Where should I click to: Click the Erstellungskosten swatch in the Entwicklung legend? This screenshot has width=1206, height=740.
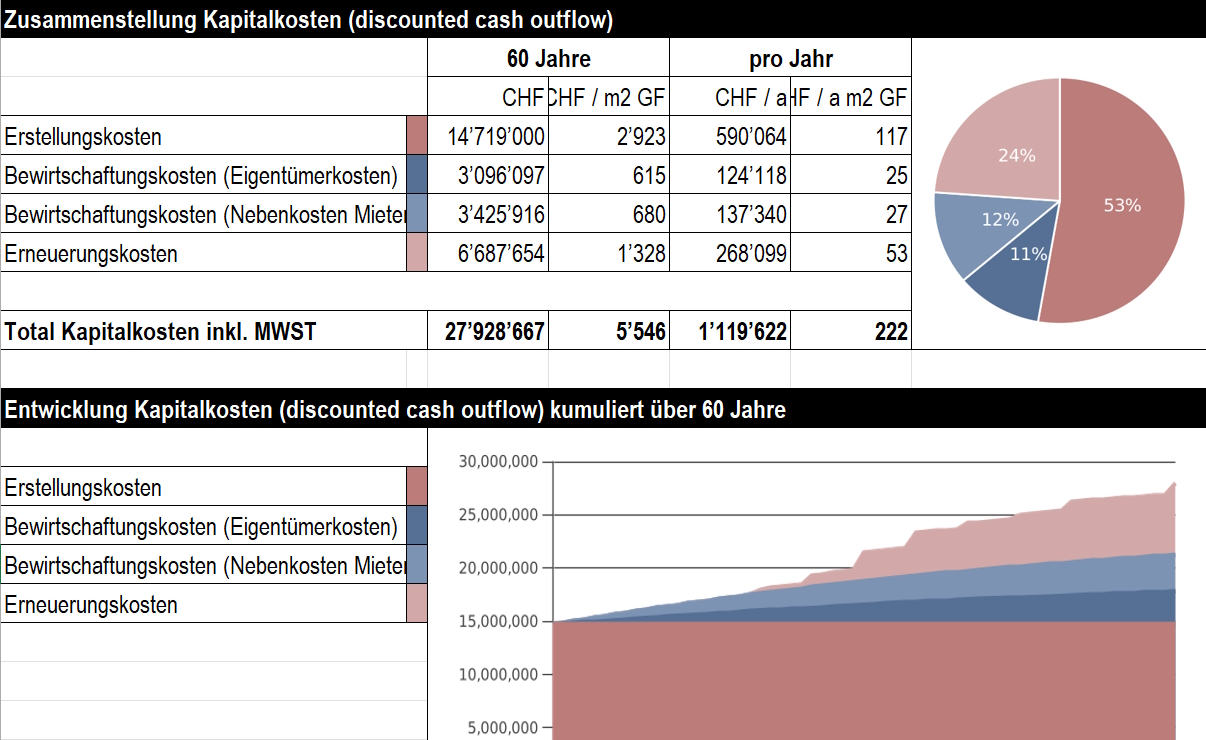click(417, 486)
